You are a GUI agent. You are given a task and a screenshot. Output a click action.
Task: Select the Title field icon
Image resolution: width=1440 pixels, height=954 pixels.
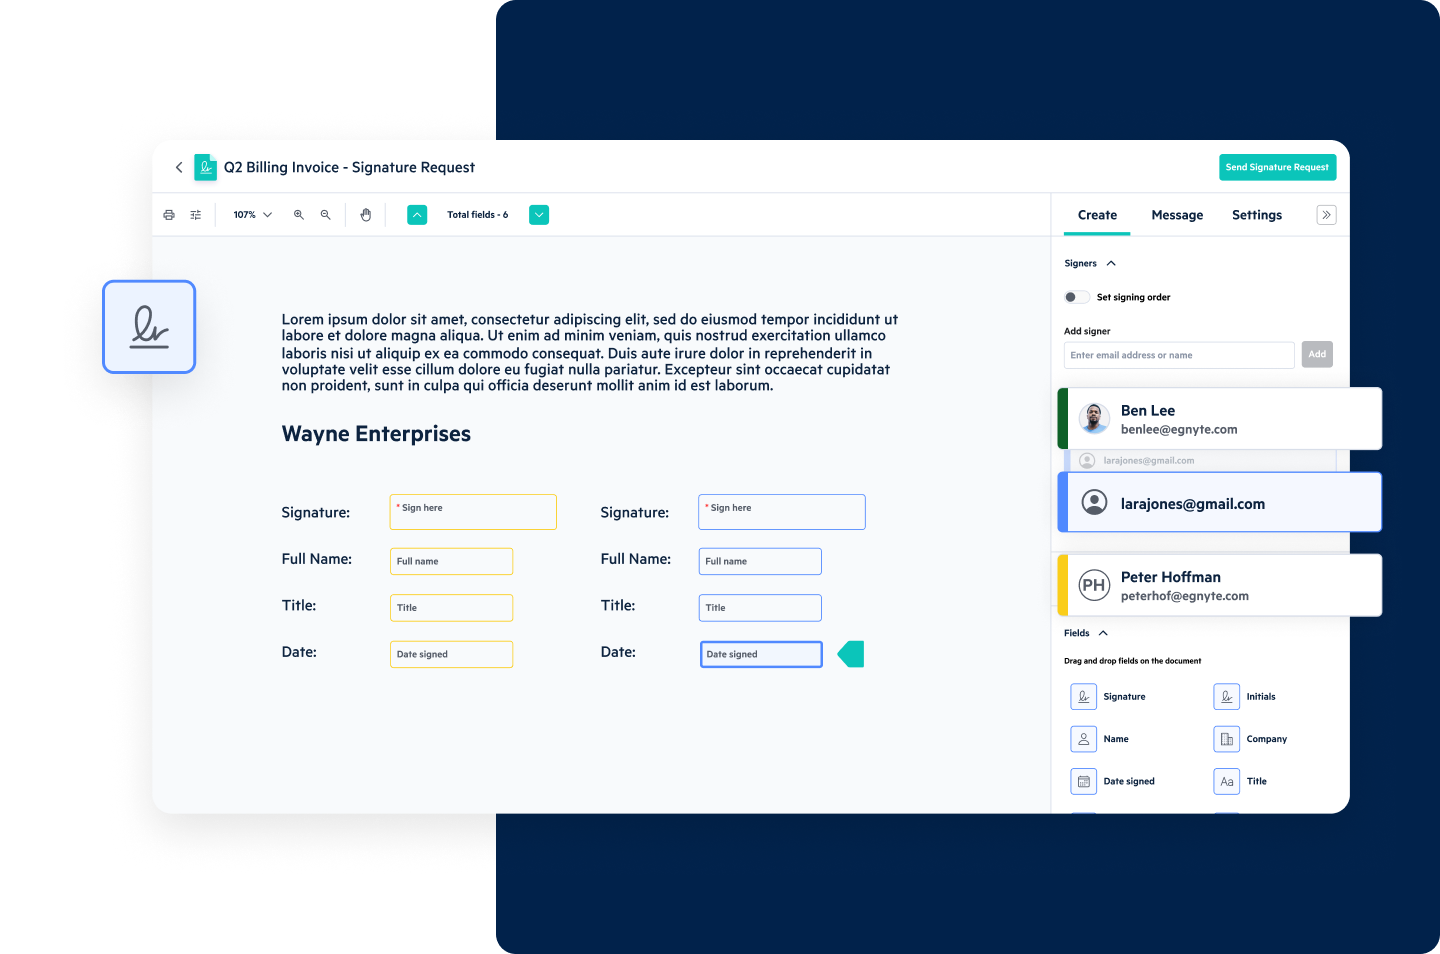tap(1226, 781)
